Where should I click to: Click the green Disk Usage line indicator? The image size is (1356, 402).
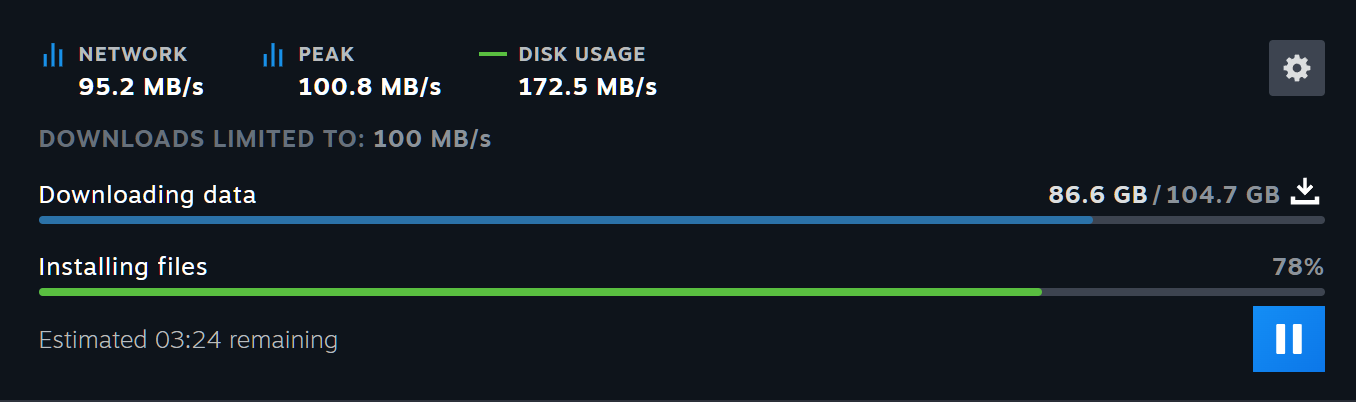click(x=493, y=54)
